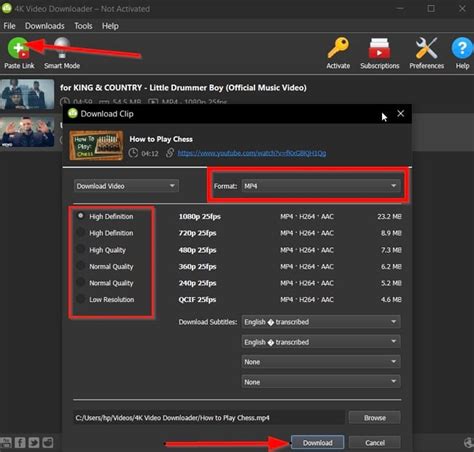The image size is (474, 452).
Task: Select High Definition 1080p radio button
Action: pos(81,216)
